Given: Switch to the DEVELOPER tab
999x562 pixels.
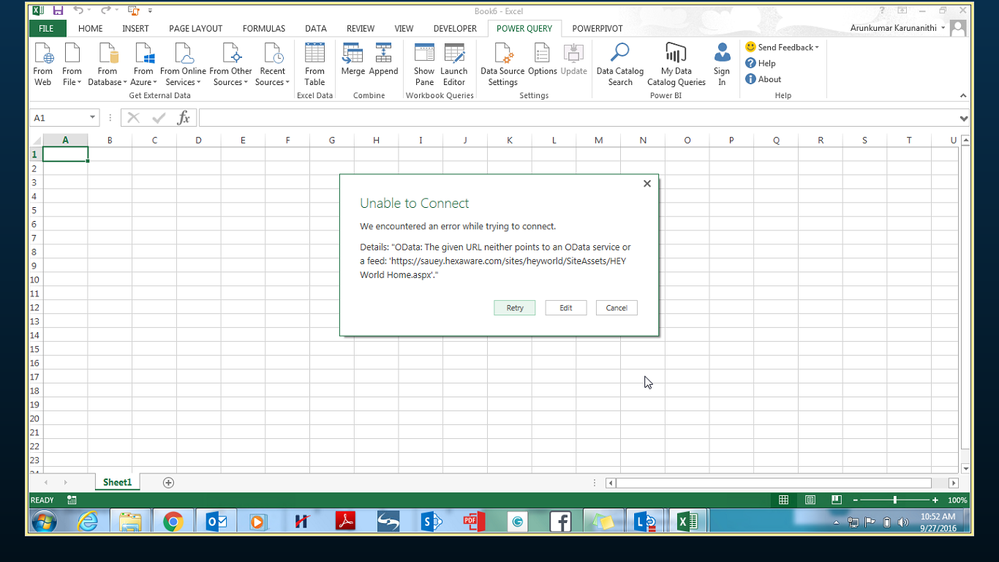Looking at the screenshot, I should [455, 29].
